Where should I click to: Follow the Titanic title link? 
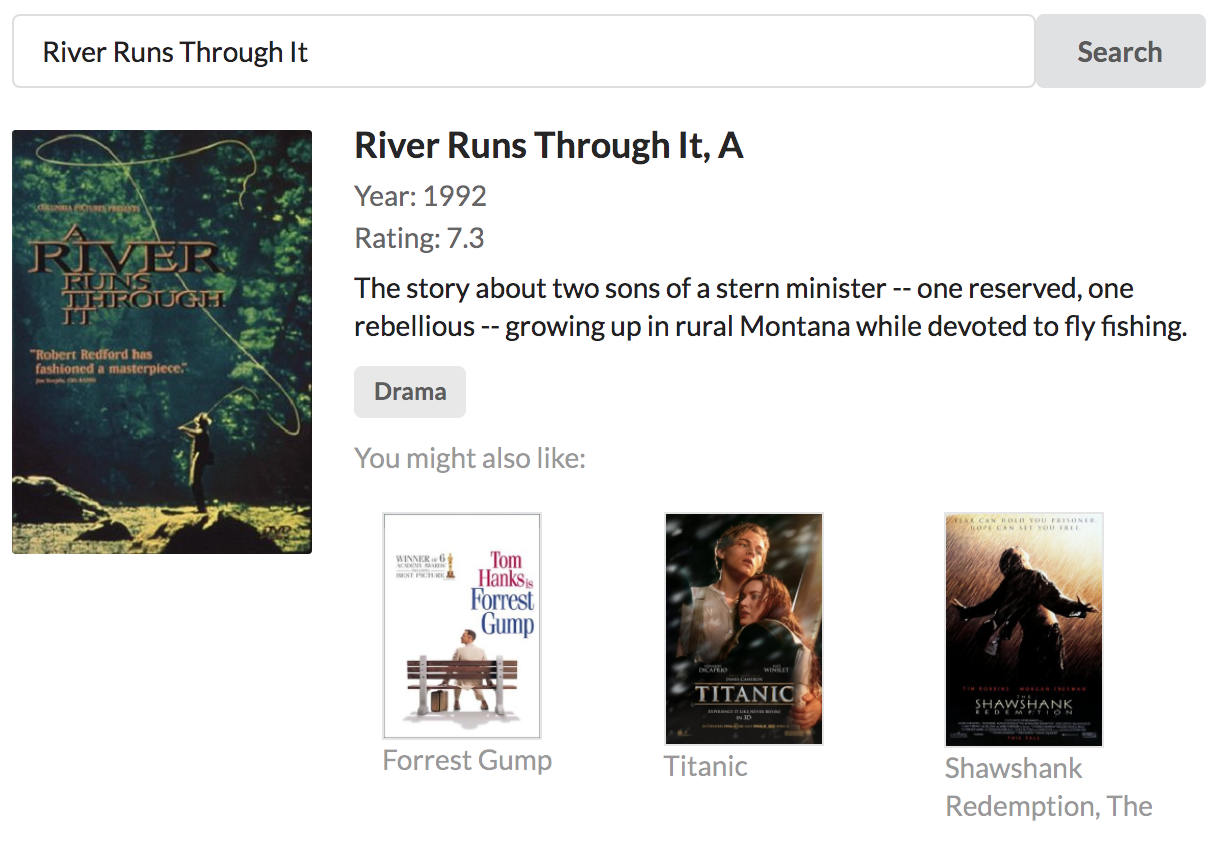706,766
